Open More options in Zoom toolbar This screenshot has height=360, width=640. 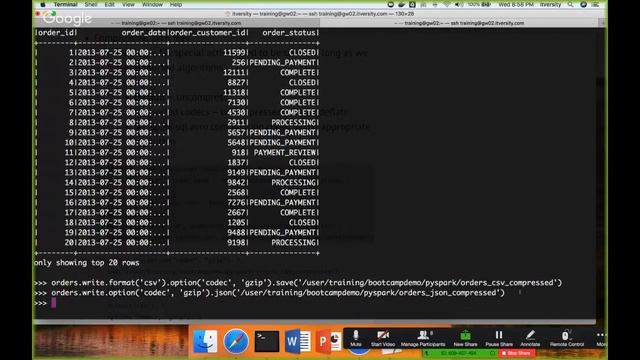pos(601,338)
